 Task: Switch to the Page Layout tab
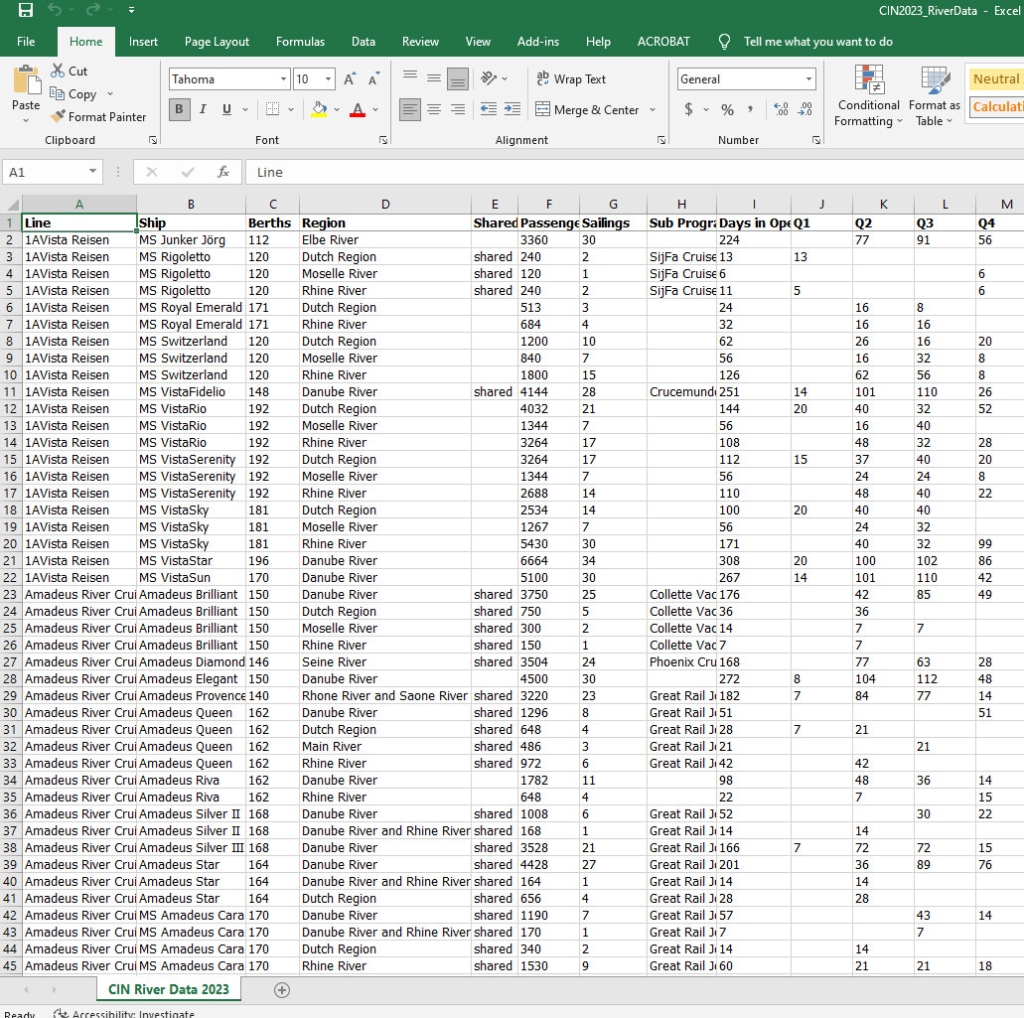[x=217, y=42]
